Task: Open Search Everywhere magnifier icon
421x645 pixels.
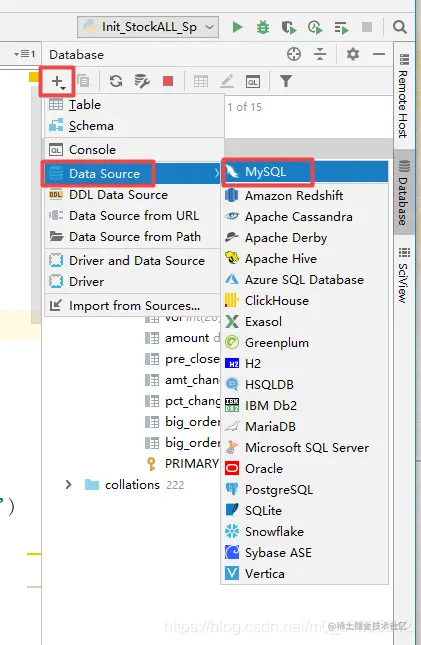Action: (x=399, y=27)
